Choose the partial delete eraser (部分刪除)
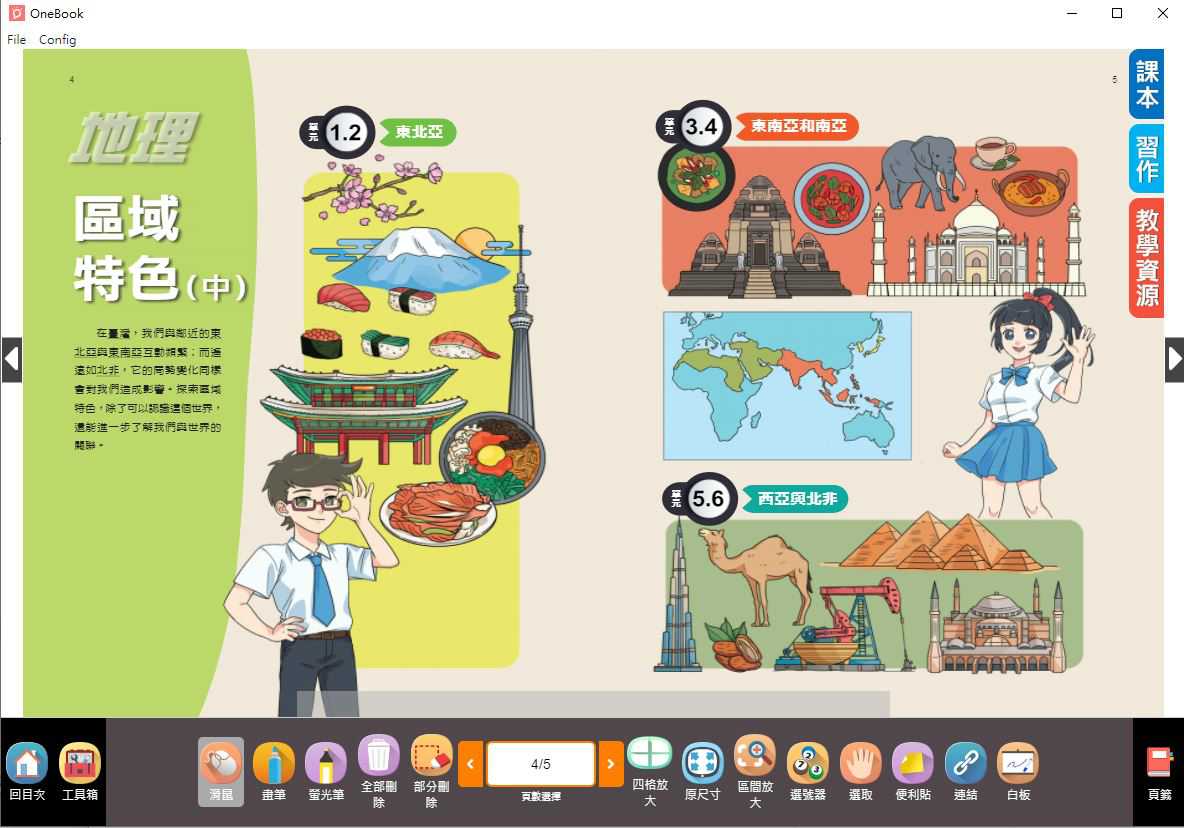This screenshot has height=828, width=1184. [x=431, y=771]
